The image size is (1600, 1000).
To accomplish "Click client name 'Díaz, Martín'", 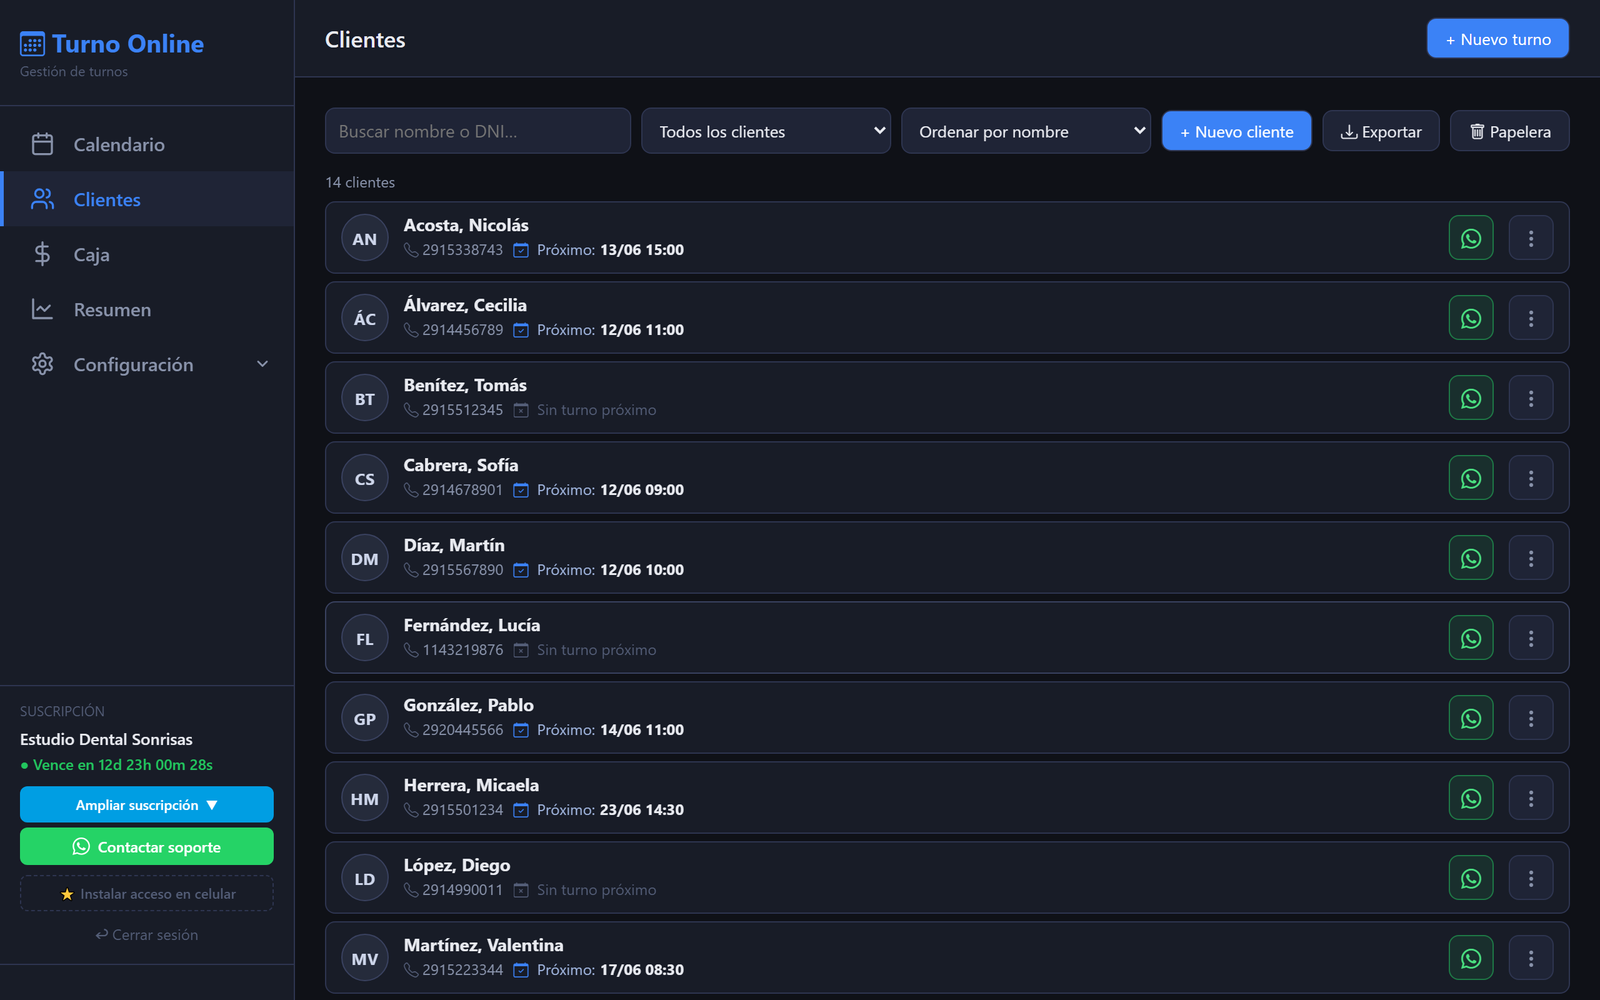I will pos(454,545).
